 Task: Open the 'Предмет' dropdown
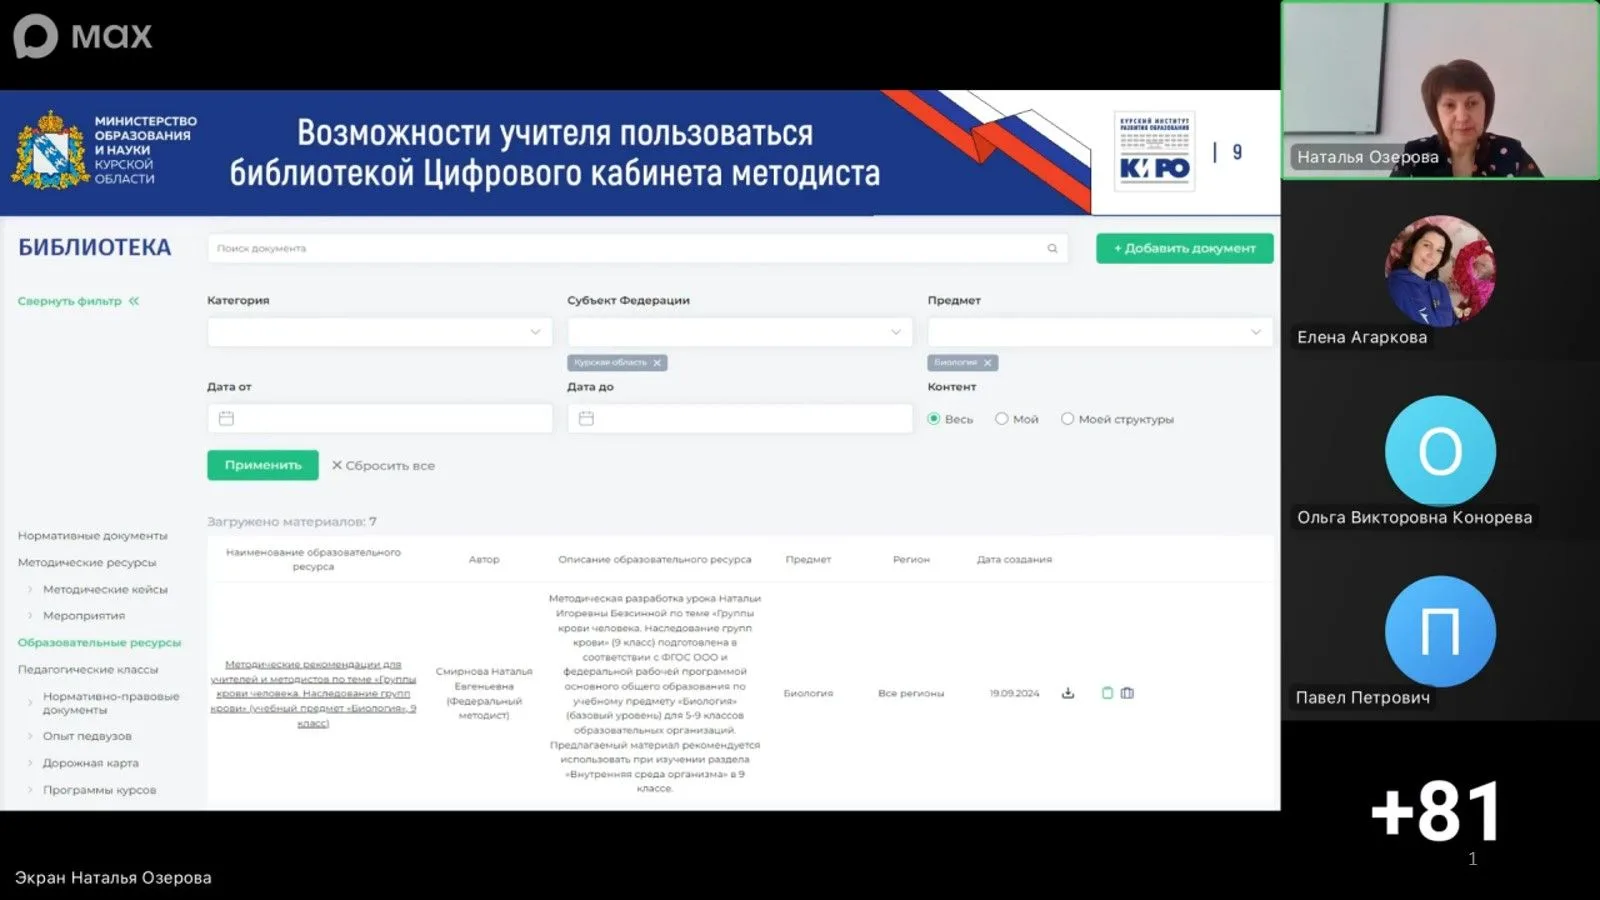[1099, 332]
